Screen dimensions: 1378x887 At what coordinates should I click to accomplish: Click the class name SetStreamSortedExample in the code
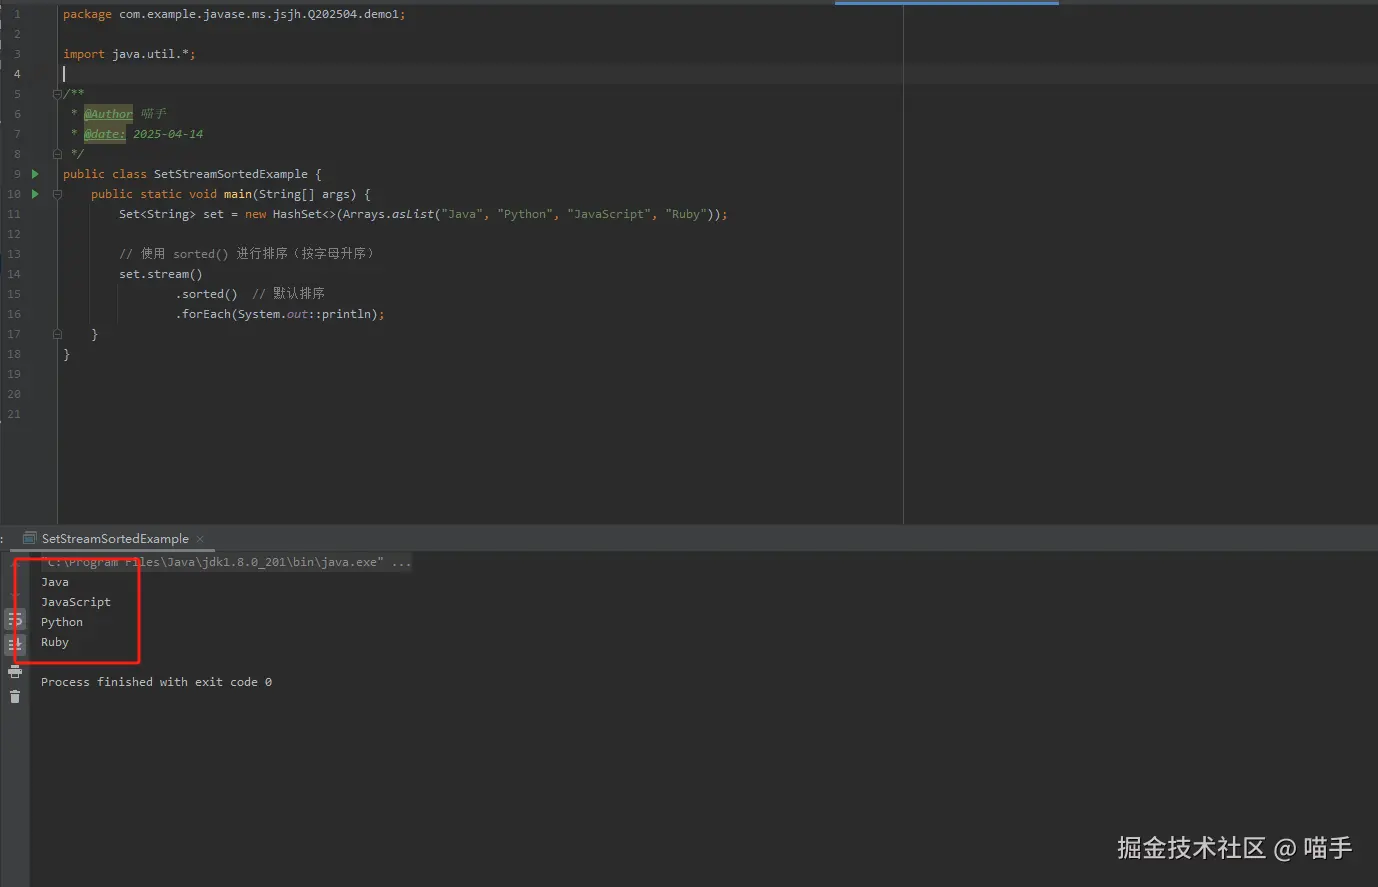click(x=231, y=174)
